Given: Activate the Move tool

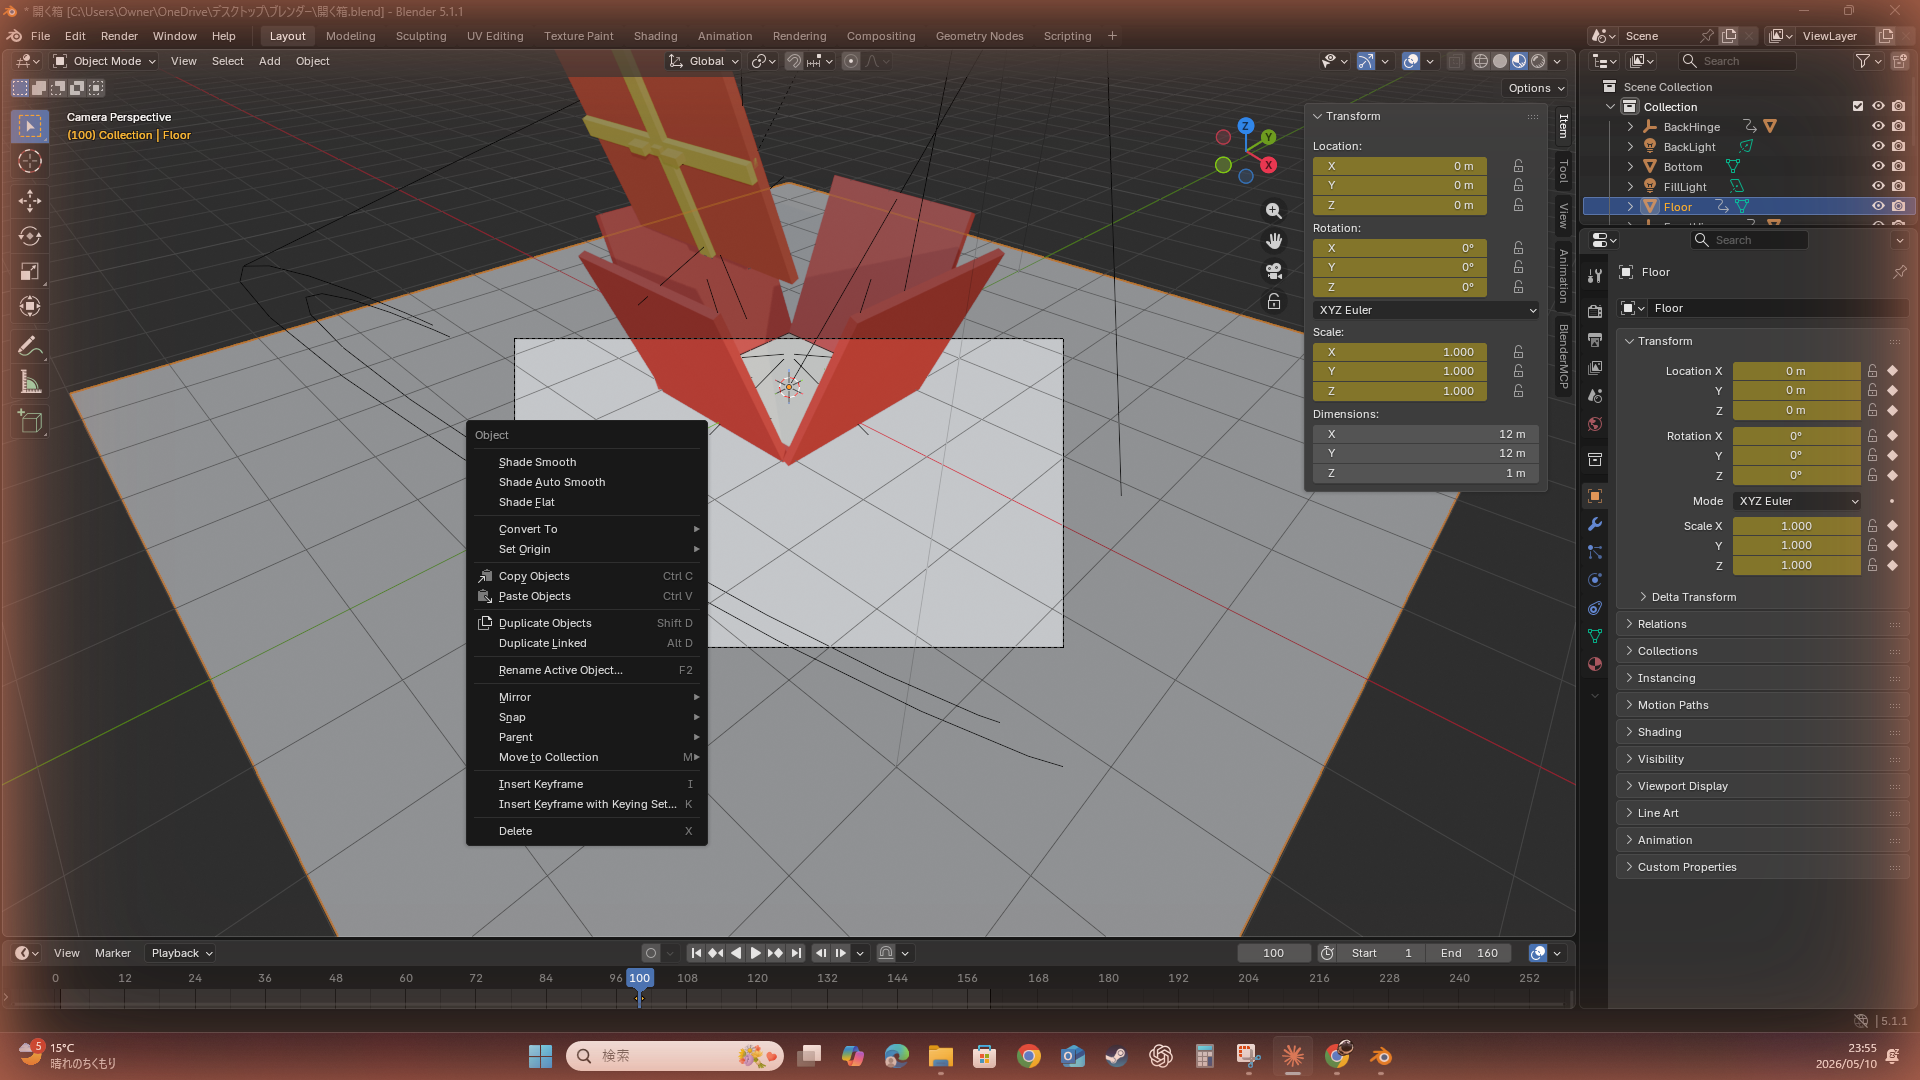Looking at the screenshot, I should (30, 201).
